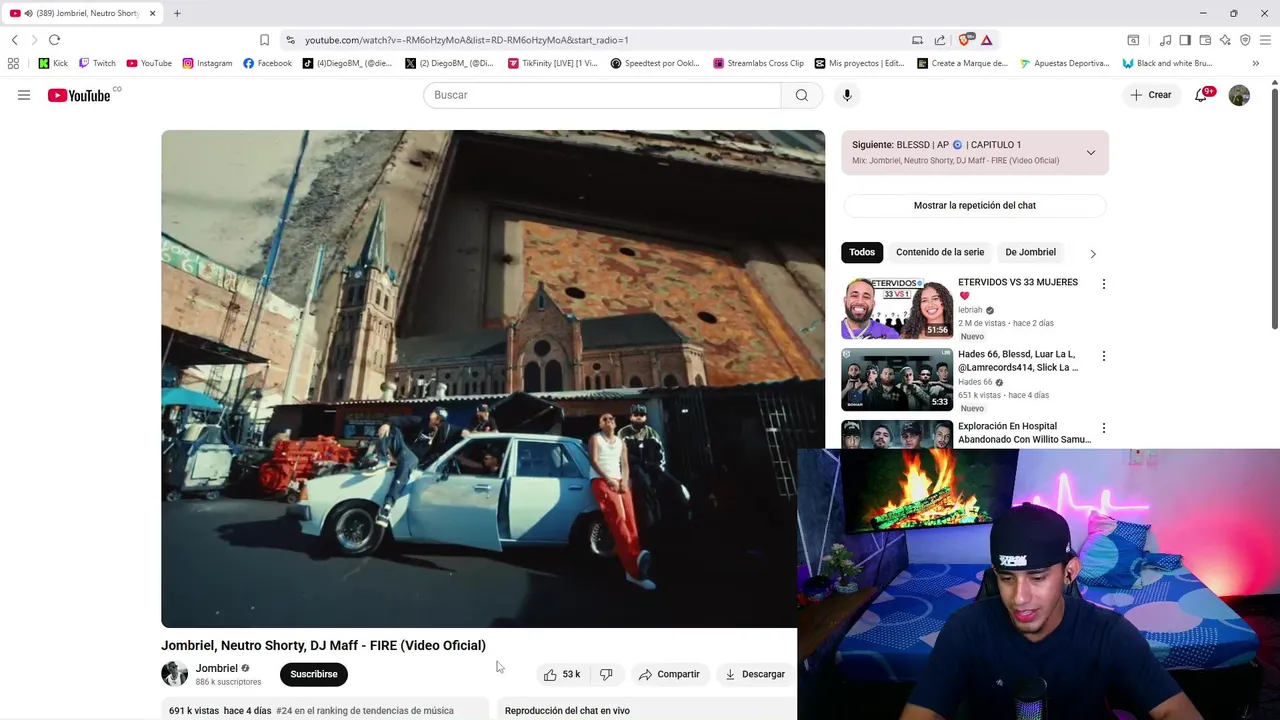Open the Jombriel channel avatar

pyautogui.click(x=175, y=674)
